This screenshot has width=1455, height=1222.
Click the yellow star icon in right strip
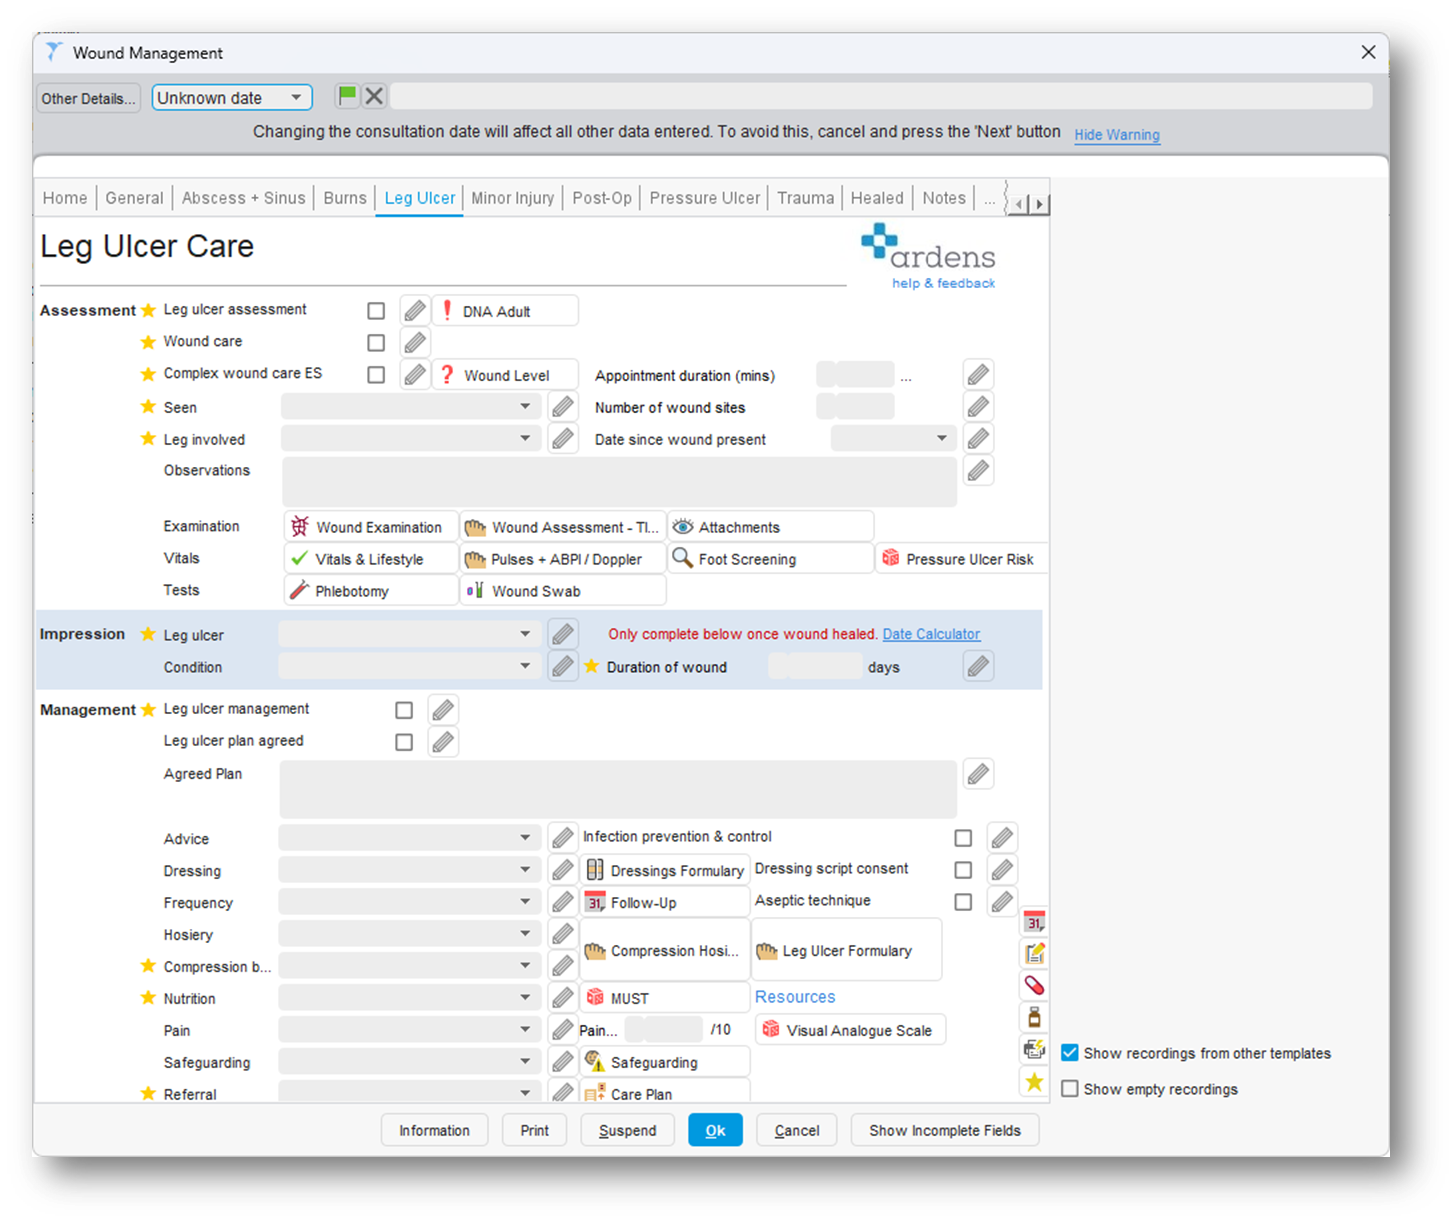pyautogui.click(x=1034, y=1081)
